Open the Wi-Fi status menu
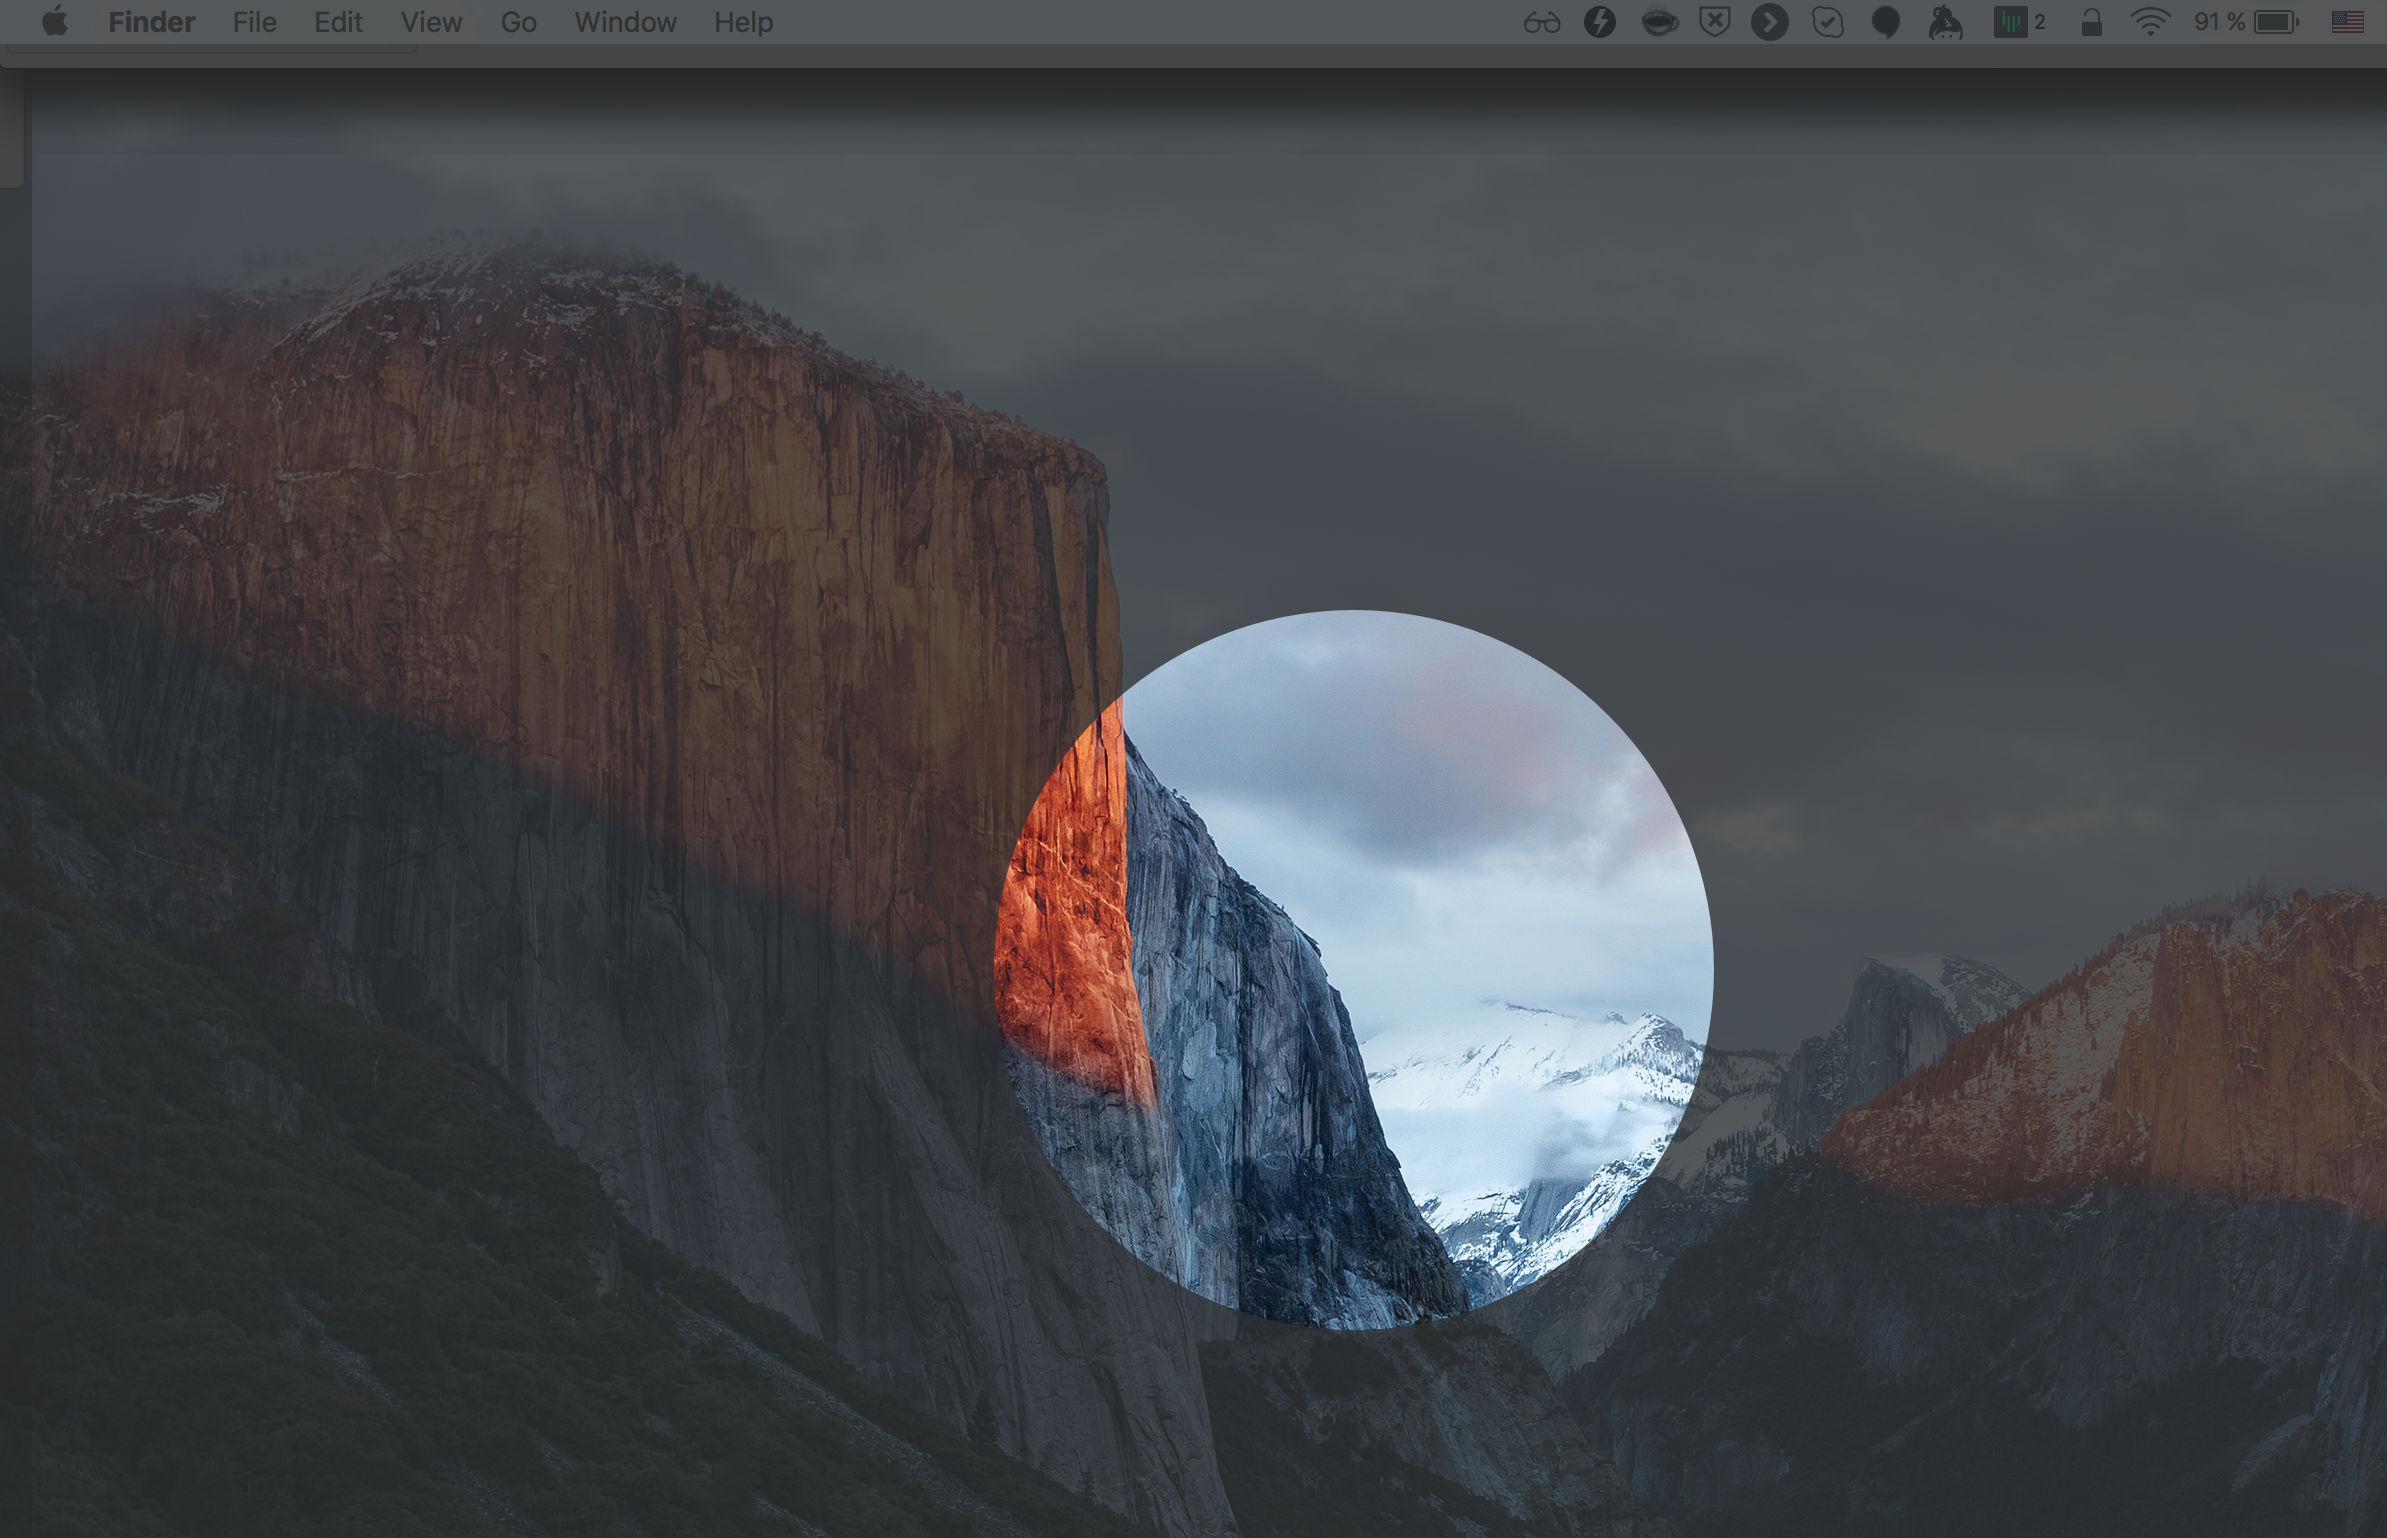2387x1538 pixels. [2150, 22]
